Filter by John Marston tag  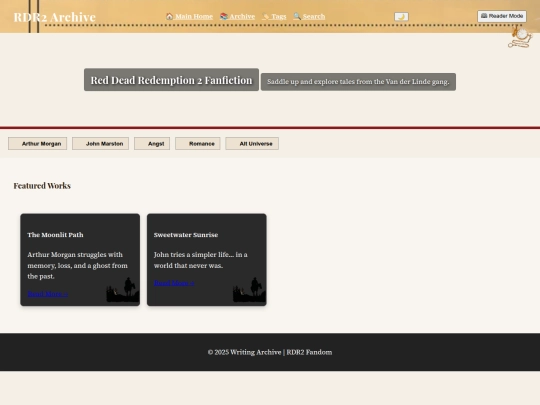click(x=100, y=144)
